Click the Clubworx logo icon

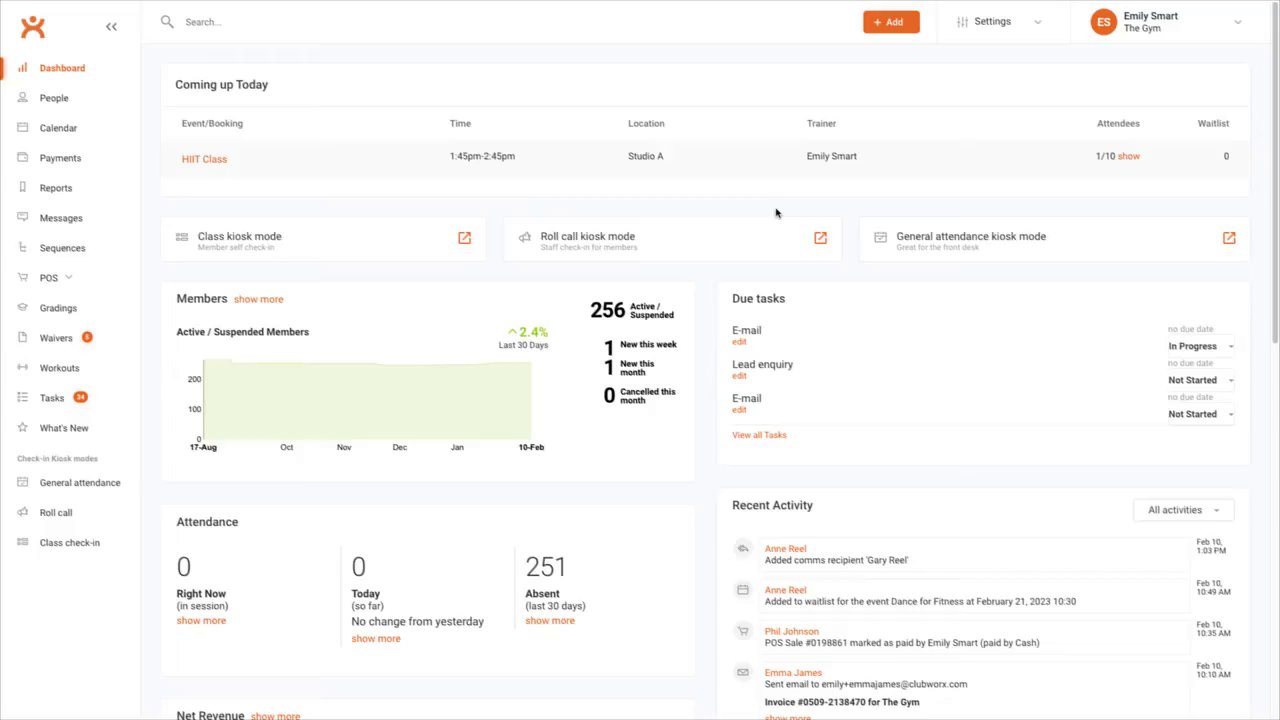click(33, 27)
